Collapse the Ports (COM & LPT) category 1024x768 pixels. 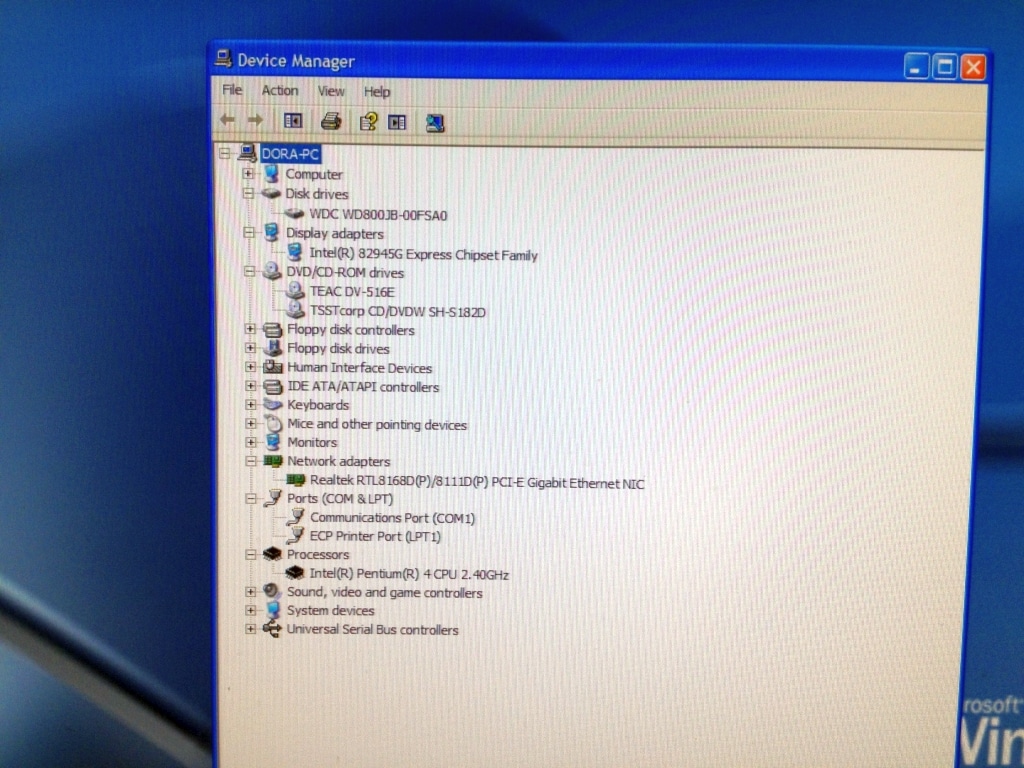pyautogui.click(x=251, y=499)
